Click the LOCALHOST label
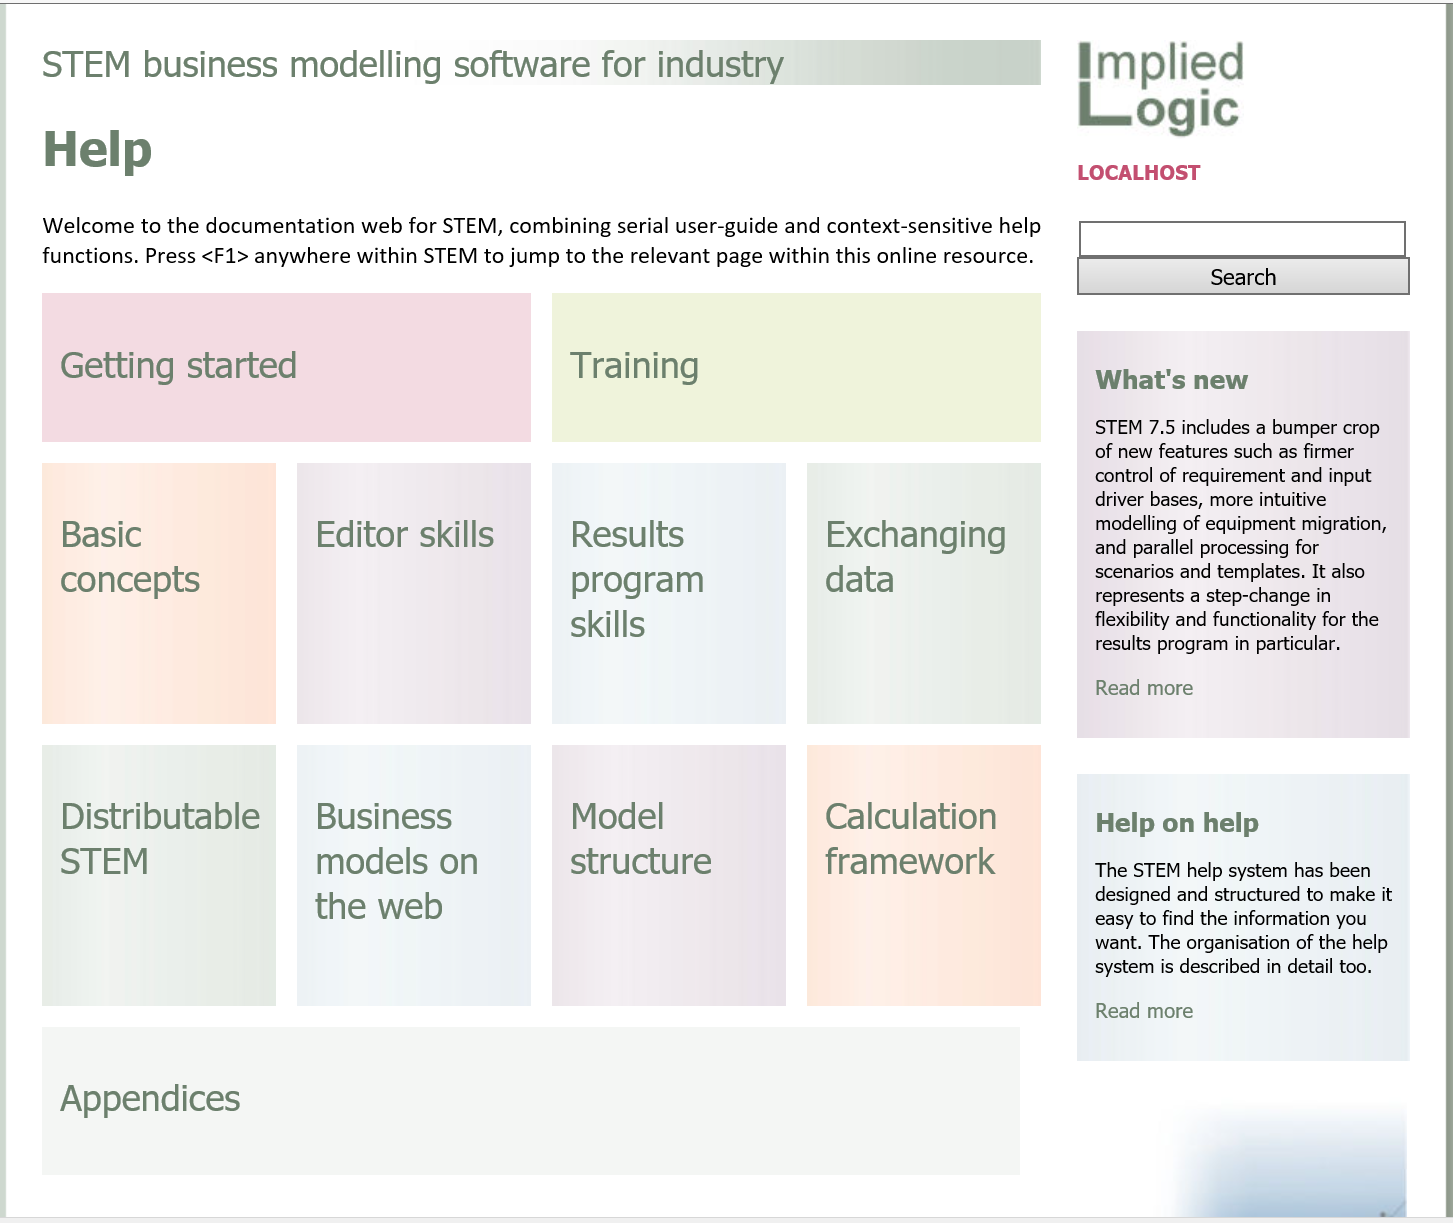This screenshot has height=1223, width=1453. tap(1138, 173)
